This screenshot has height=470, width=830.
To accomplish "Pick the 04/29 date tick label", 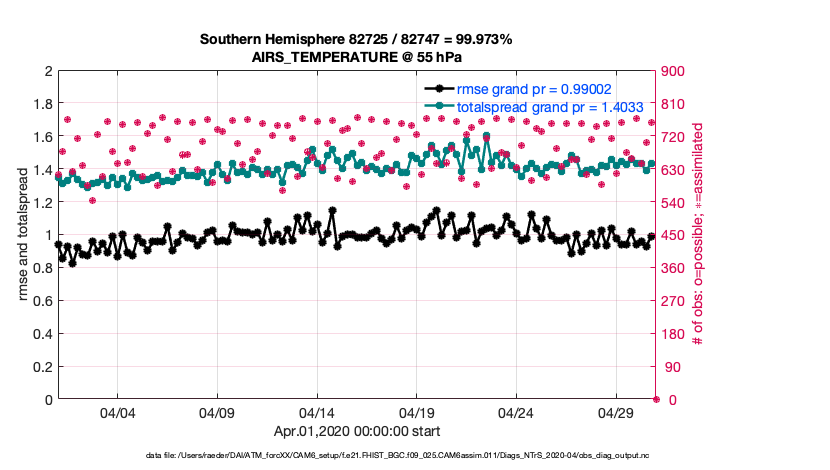I will coord(615,413).
